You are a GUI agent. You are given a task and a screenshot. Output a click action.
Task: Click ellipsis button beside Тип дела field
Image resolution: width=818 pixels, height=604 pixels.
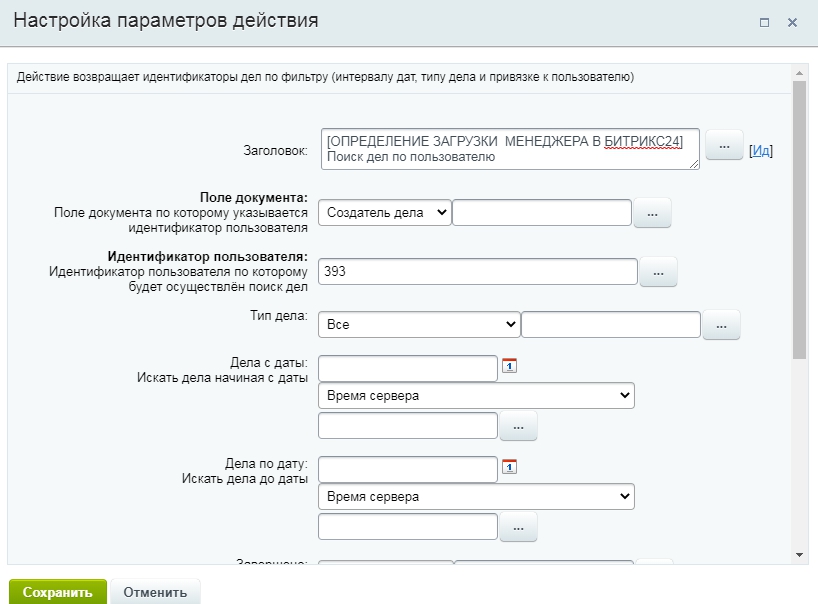(721, 325)
